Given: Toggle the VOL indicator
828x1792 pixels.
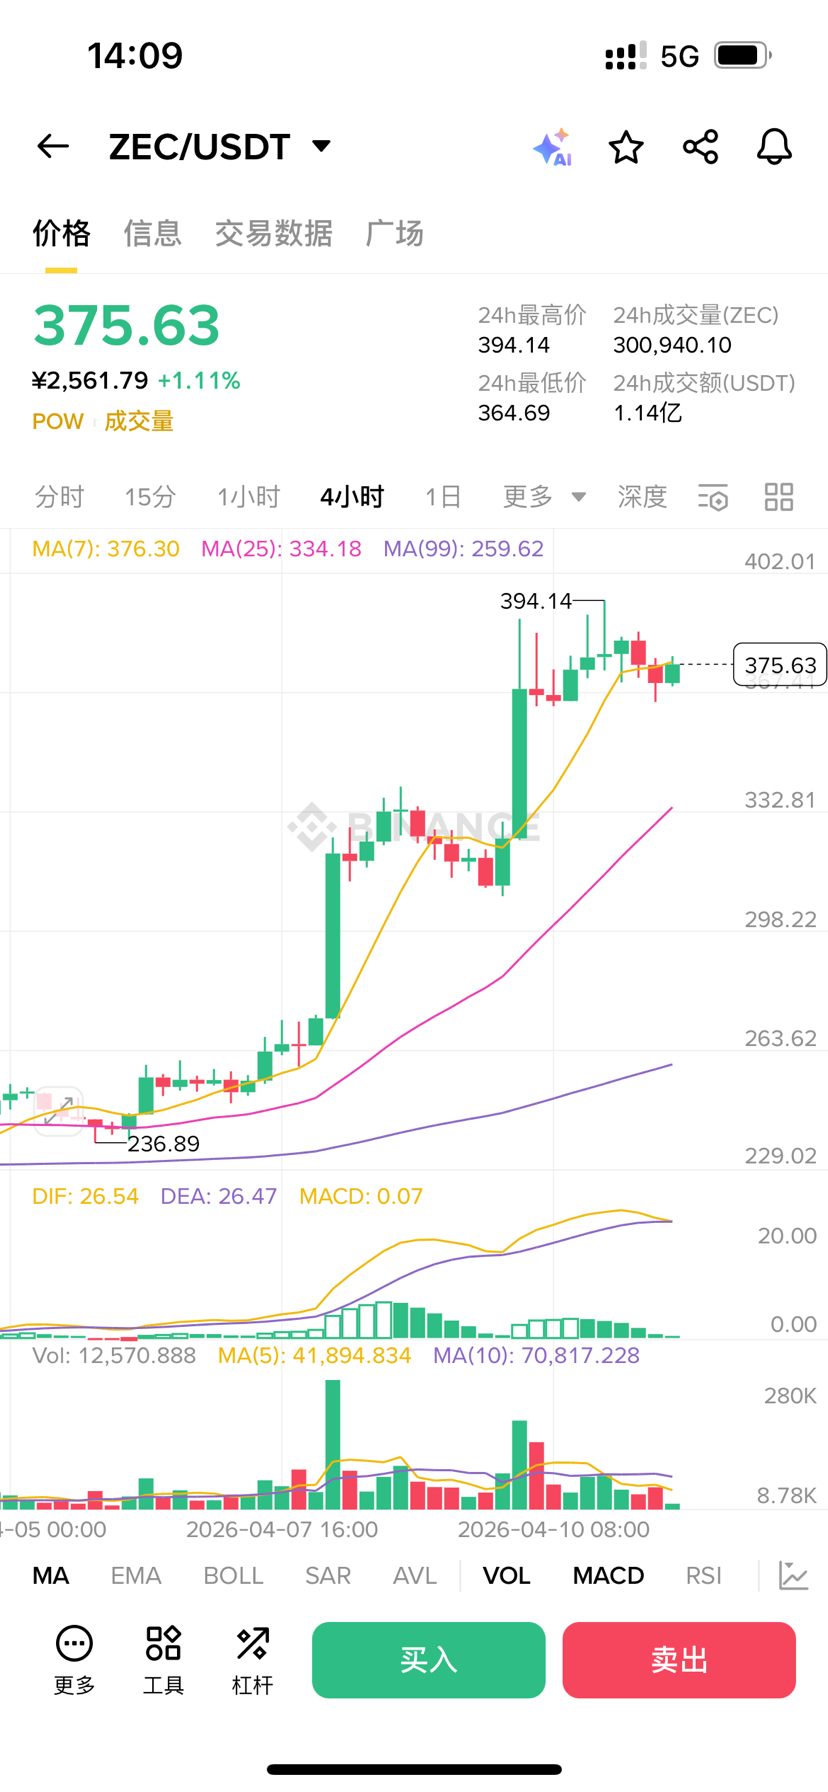Looking at the screenshot, I should (x=506, y=1576).
